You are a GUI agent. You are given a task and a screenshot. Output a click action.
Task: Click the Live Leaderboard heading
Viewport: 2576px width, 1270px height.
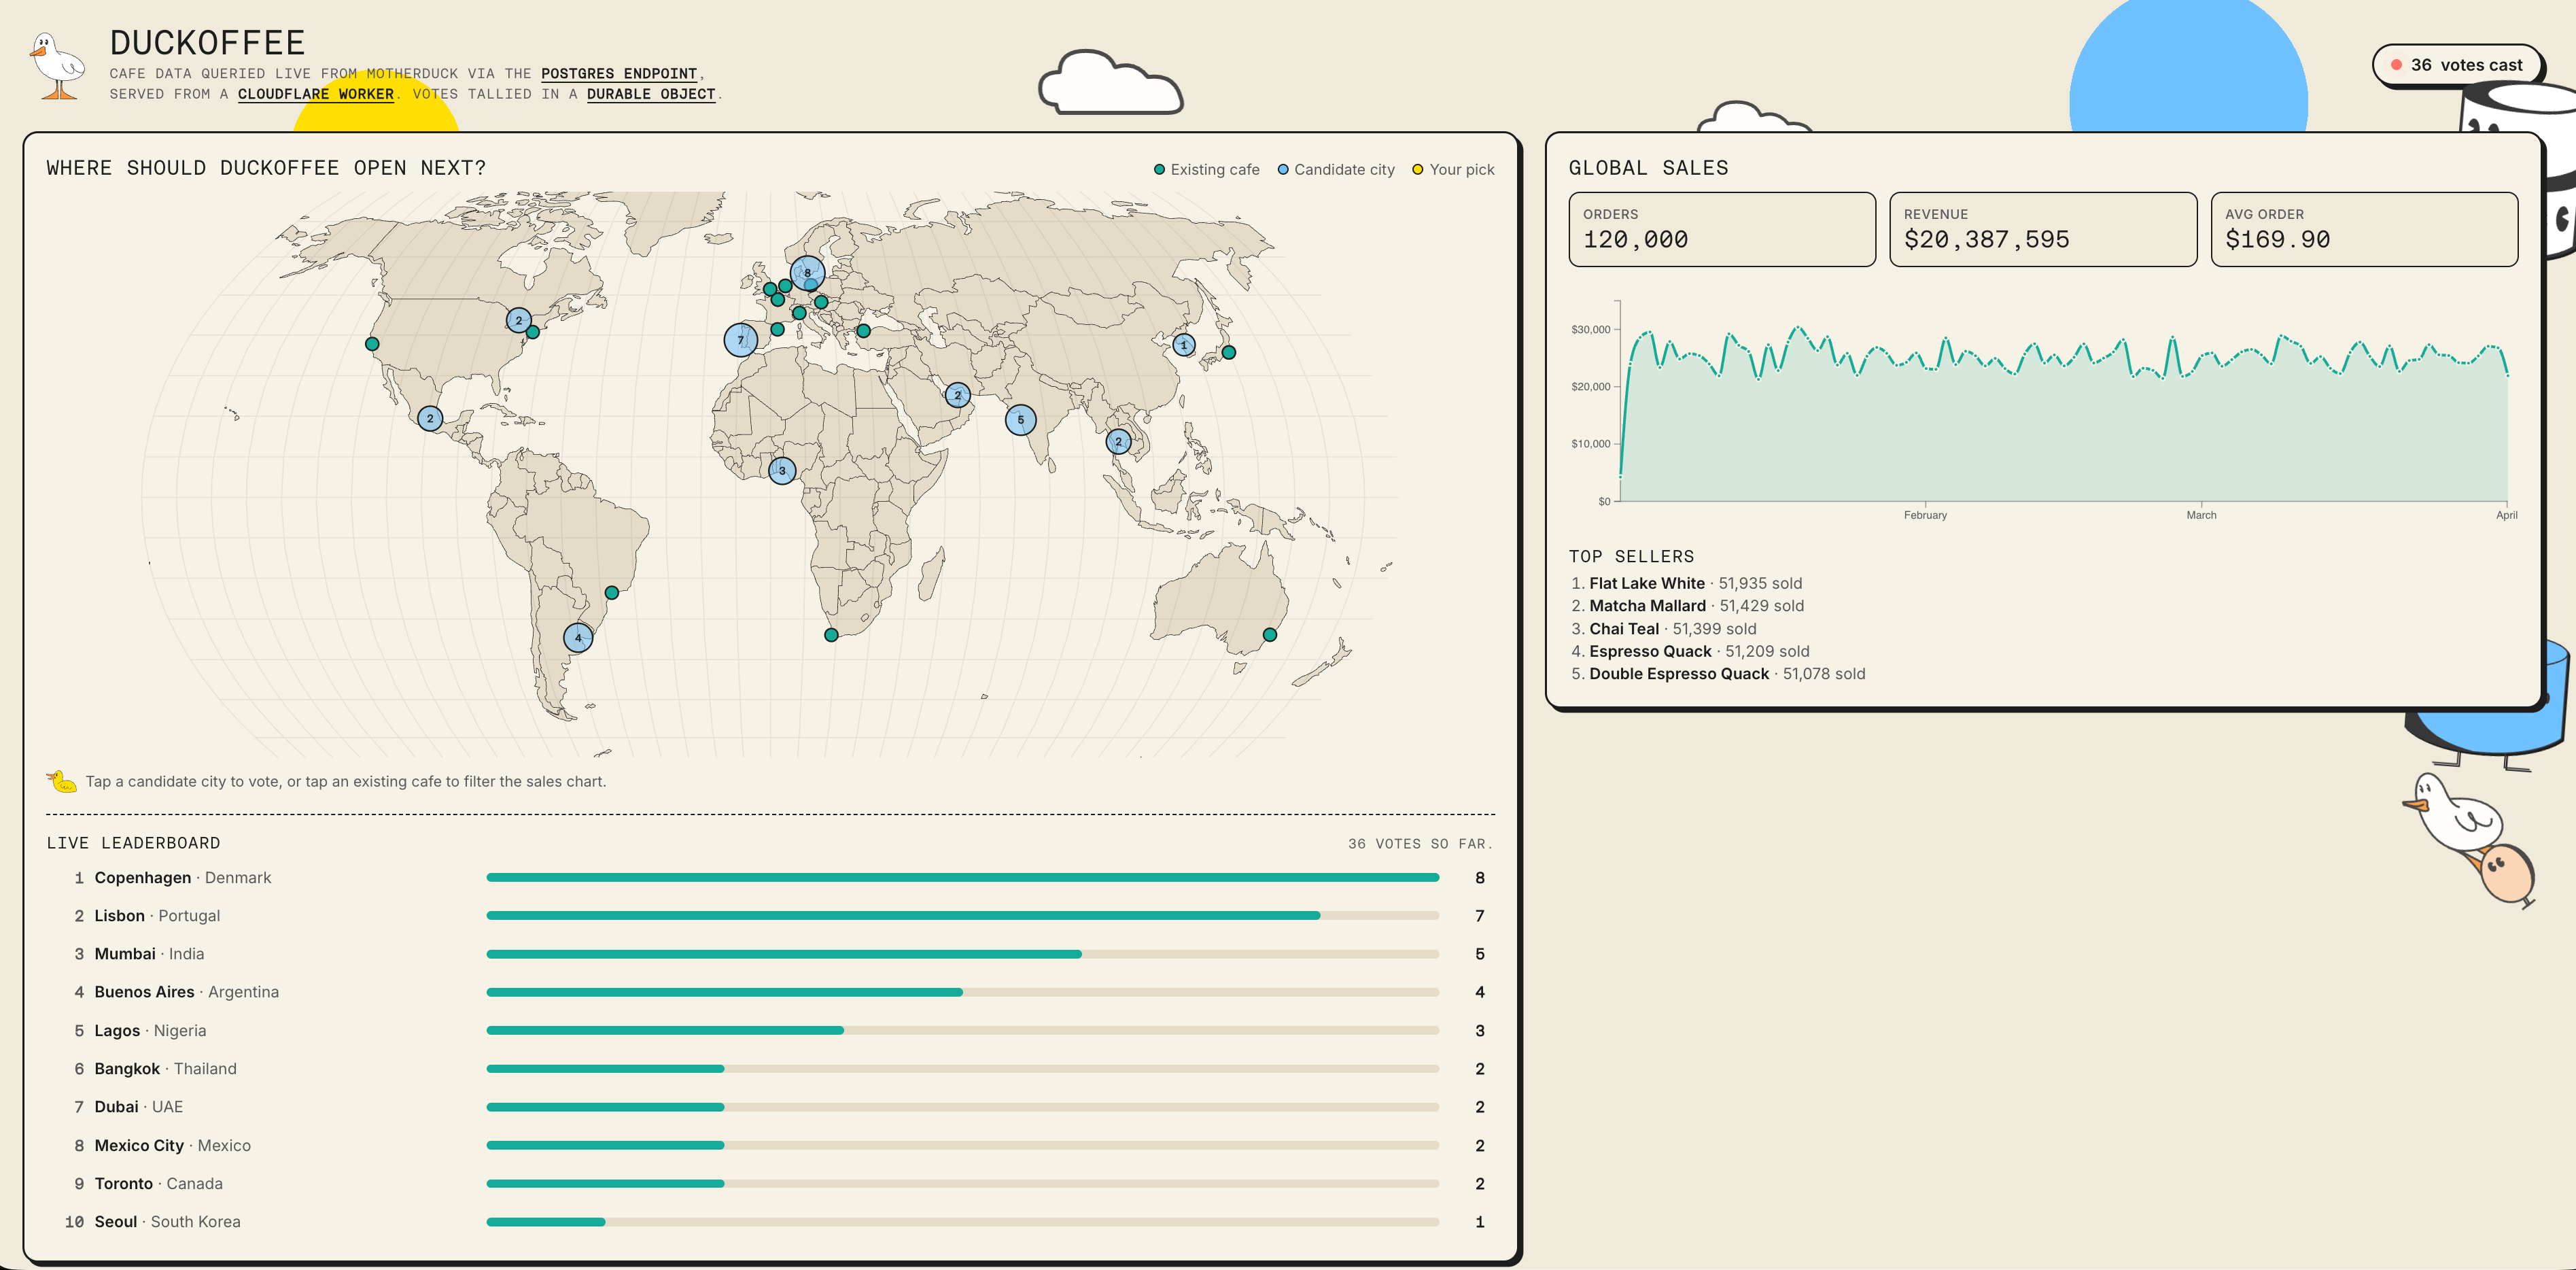tap(133, 843)
